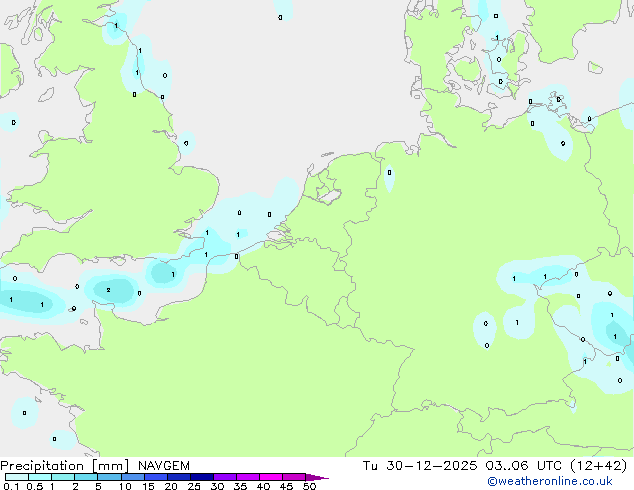Click the 35–40 mm legend swatch
Viewport: 634px width, 490px height.
pyautogui.click(x=247, y=477)
